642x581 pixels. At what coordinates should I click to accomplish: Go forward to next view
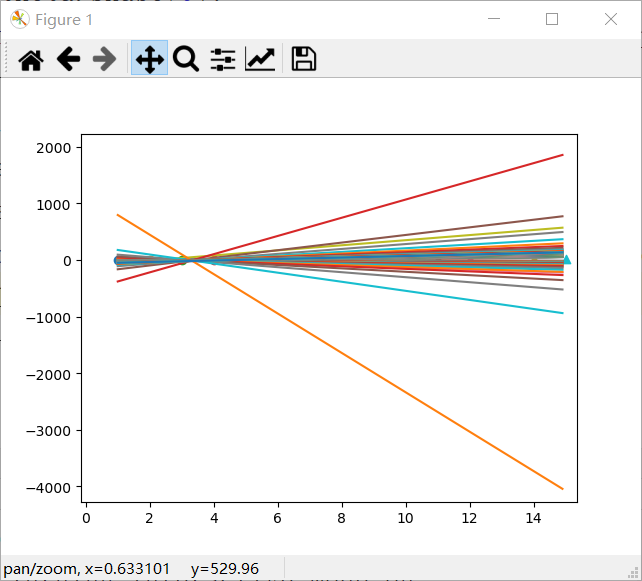pos(104,60)
